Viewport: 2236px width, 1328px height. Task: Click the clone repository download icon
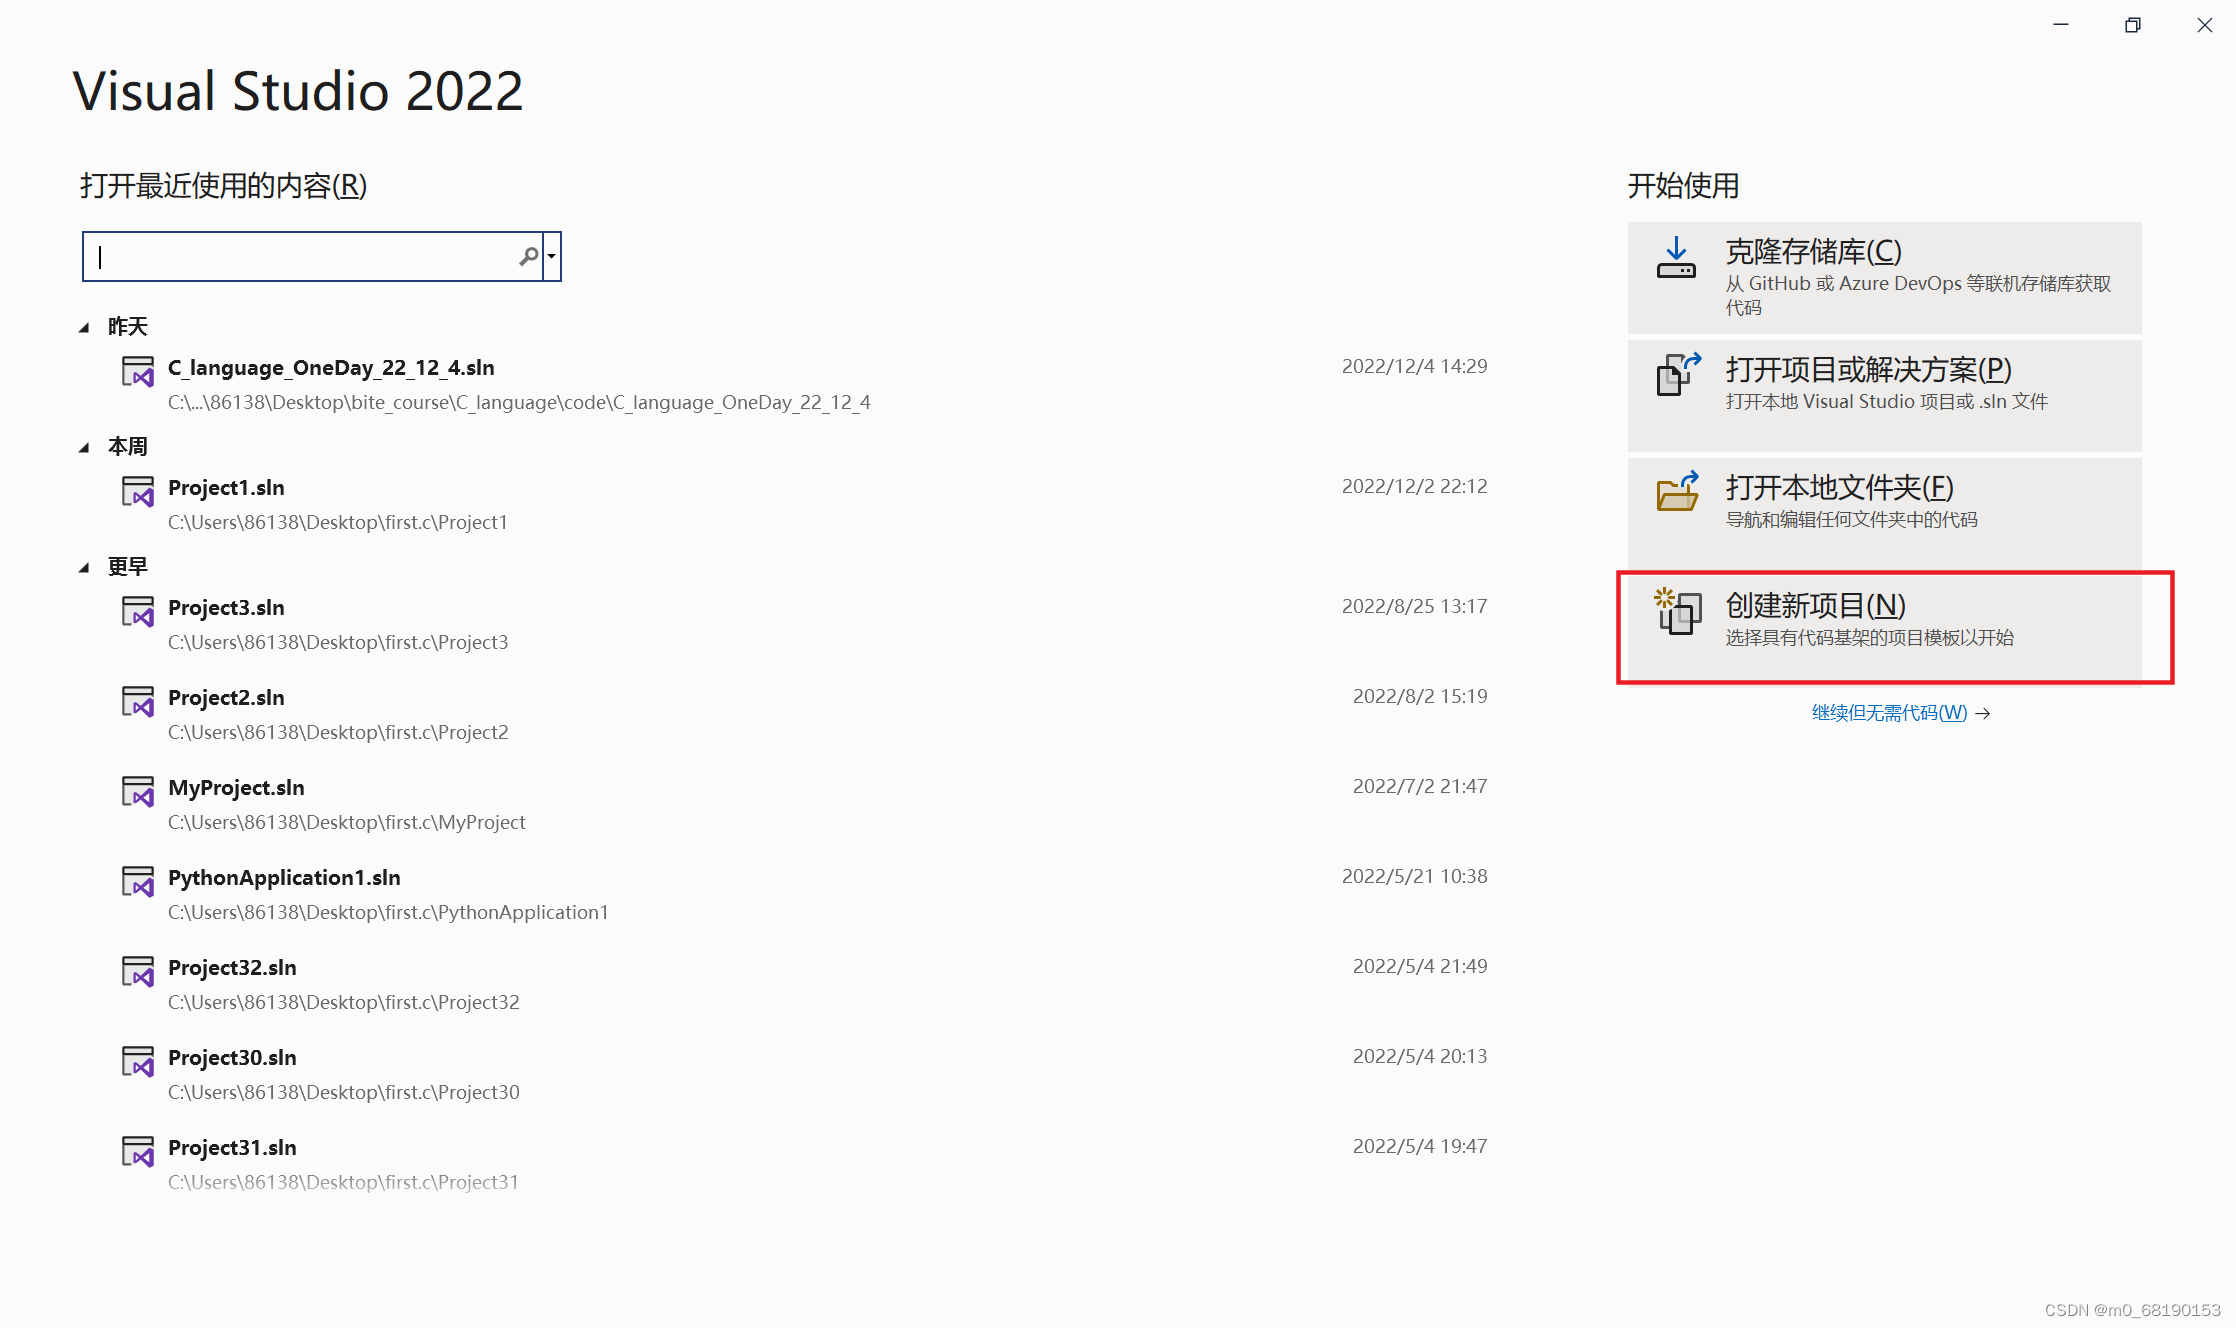(x=1677, y=258)
